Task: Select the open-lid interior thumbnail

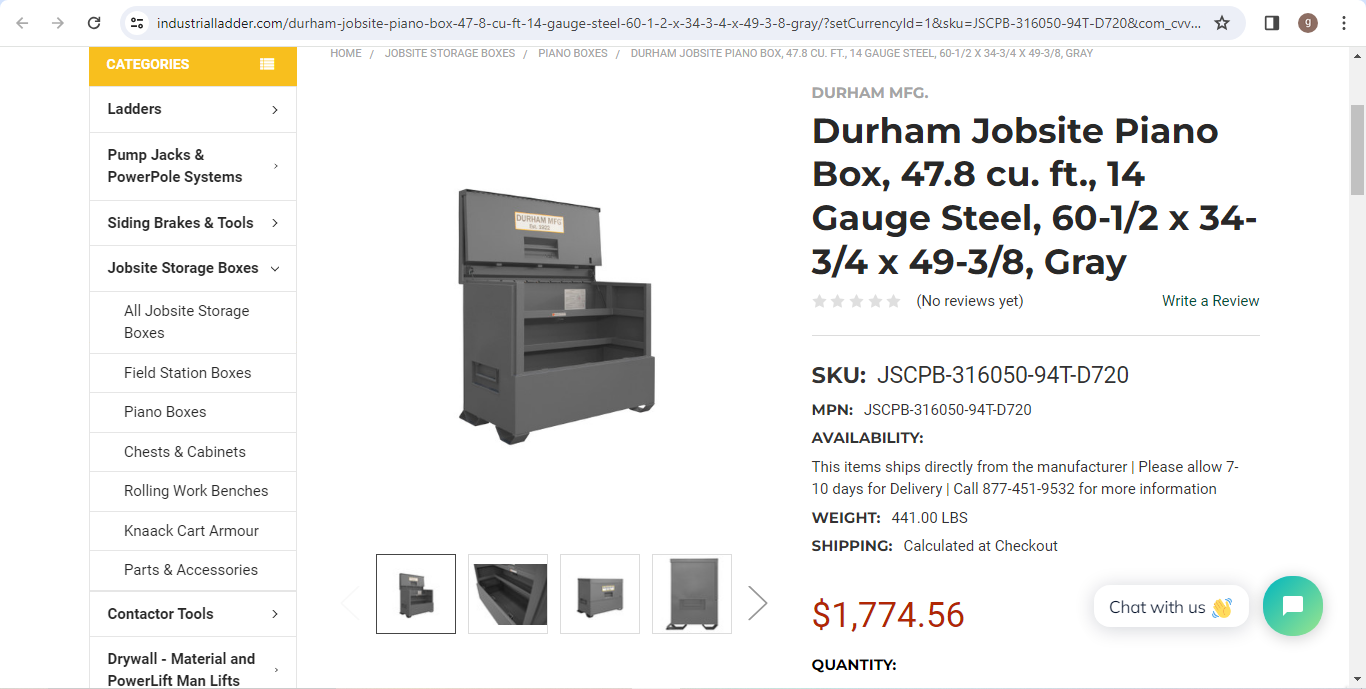Action: [508, 594]
